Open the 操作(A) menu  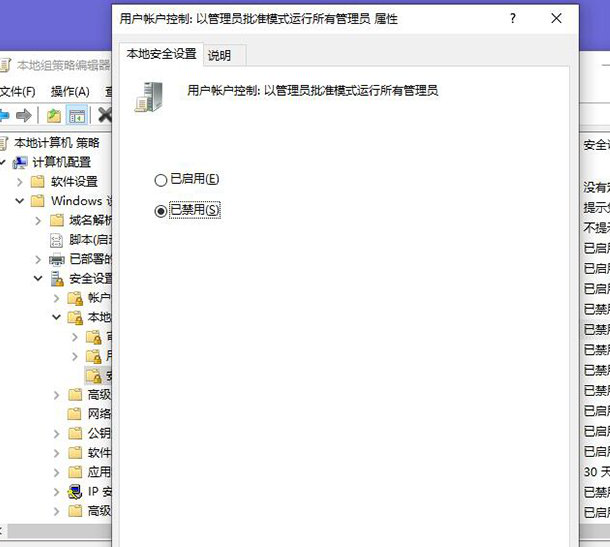pyautogui.click(x=70, y=91)
